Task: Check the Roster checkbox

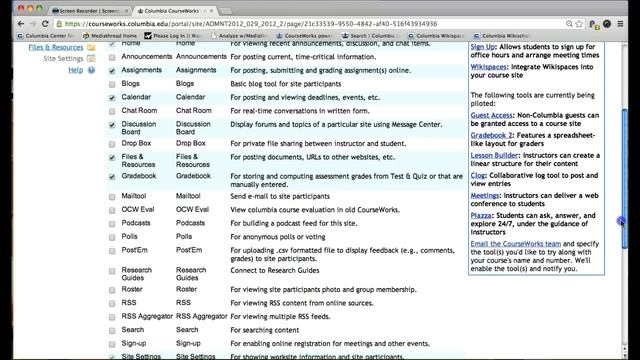Action: coord(112,290)
